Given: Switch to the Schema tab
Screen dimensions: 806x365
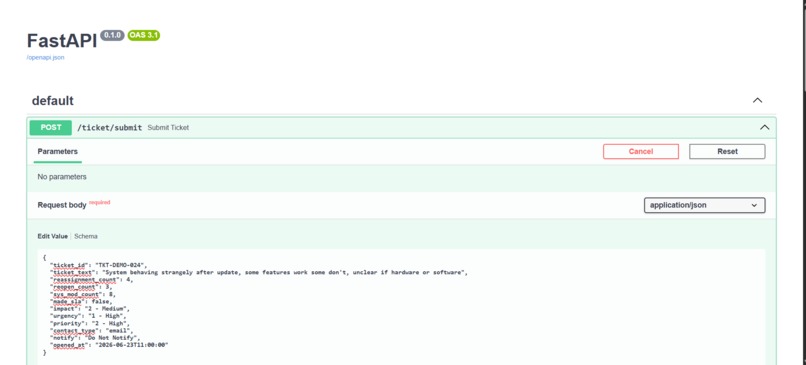Looking at the screenshot, I should click(x=86, y=236).
